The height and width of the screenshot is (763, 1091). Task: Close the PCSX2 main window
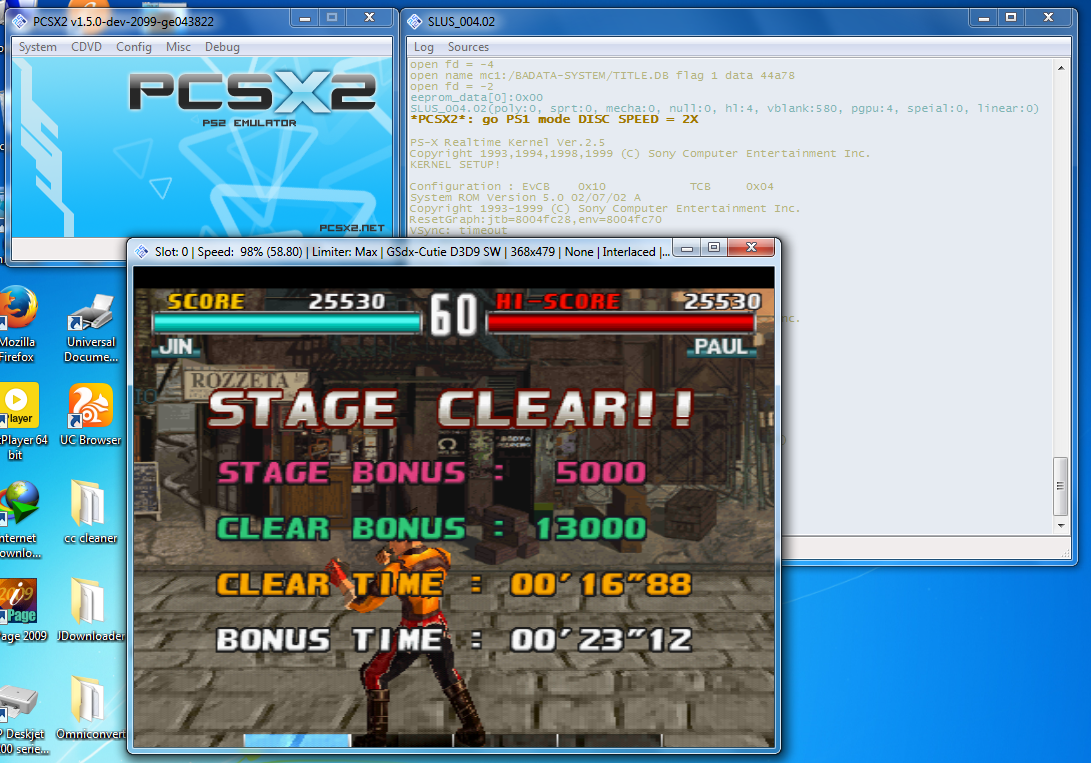click(x=369, y=18)
